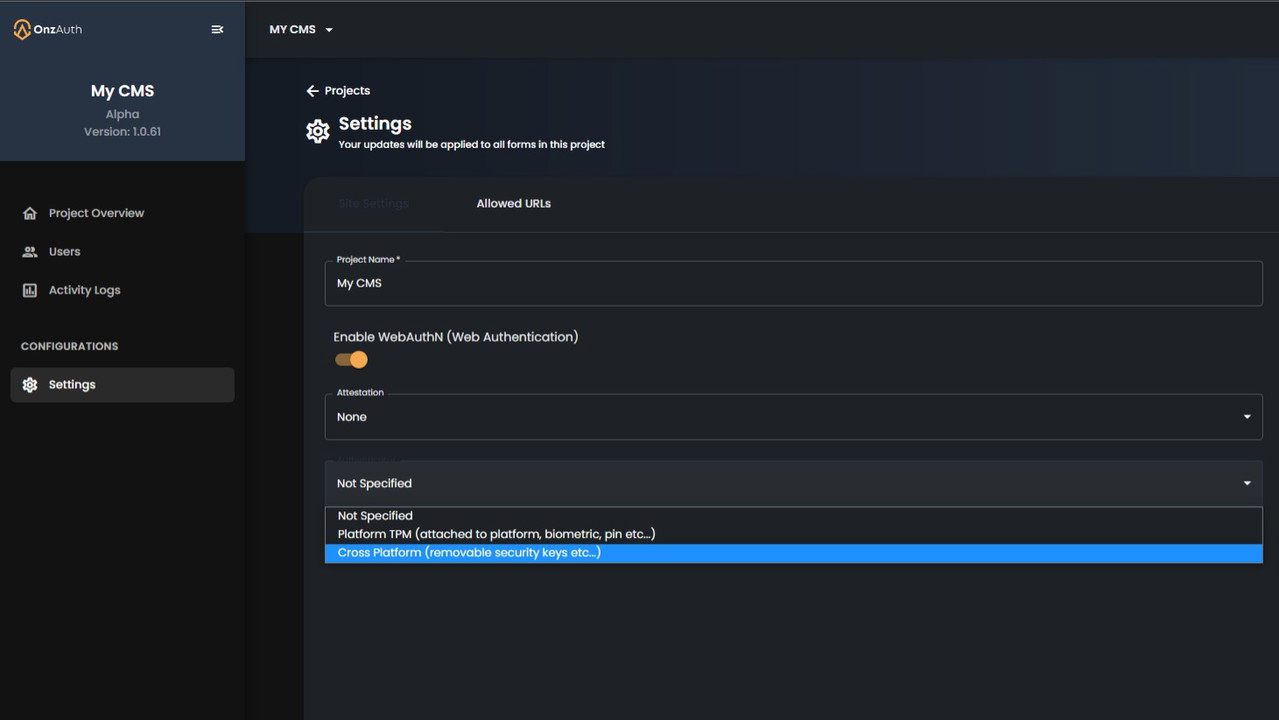Viewport: 1279px width, 720px height.
Task: Click the OnzAuth logo
Action: pos(48,30)
